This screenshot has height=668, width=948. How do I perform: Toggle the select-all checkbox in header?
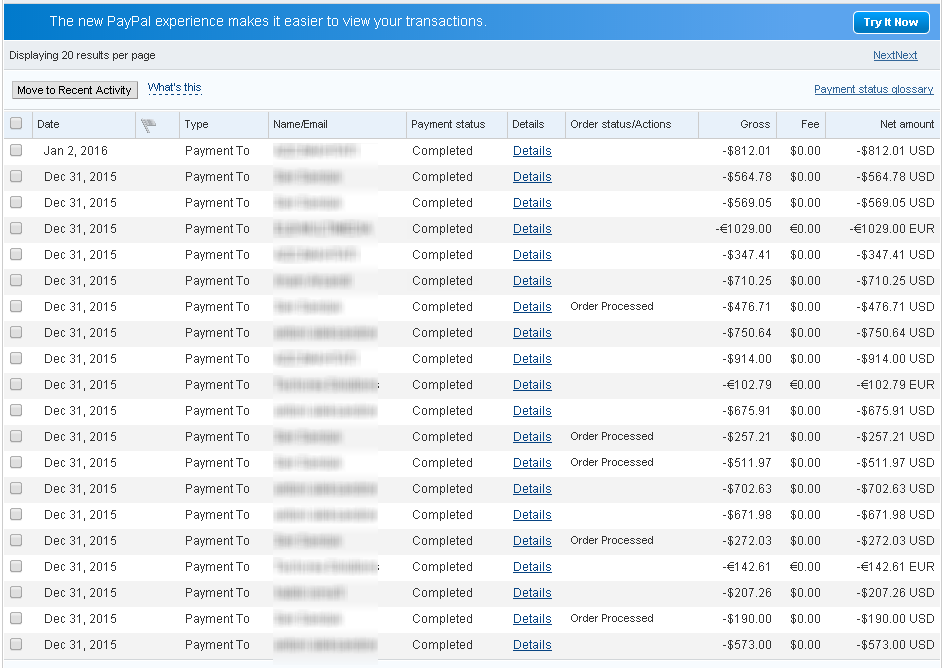[x=16, y=124]
